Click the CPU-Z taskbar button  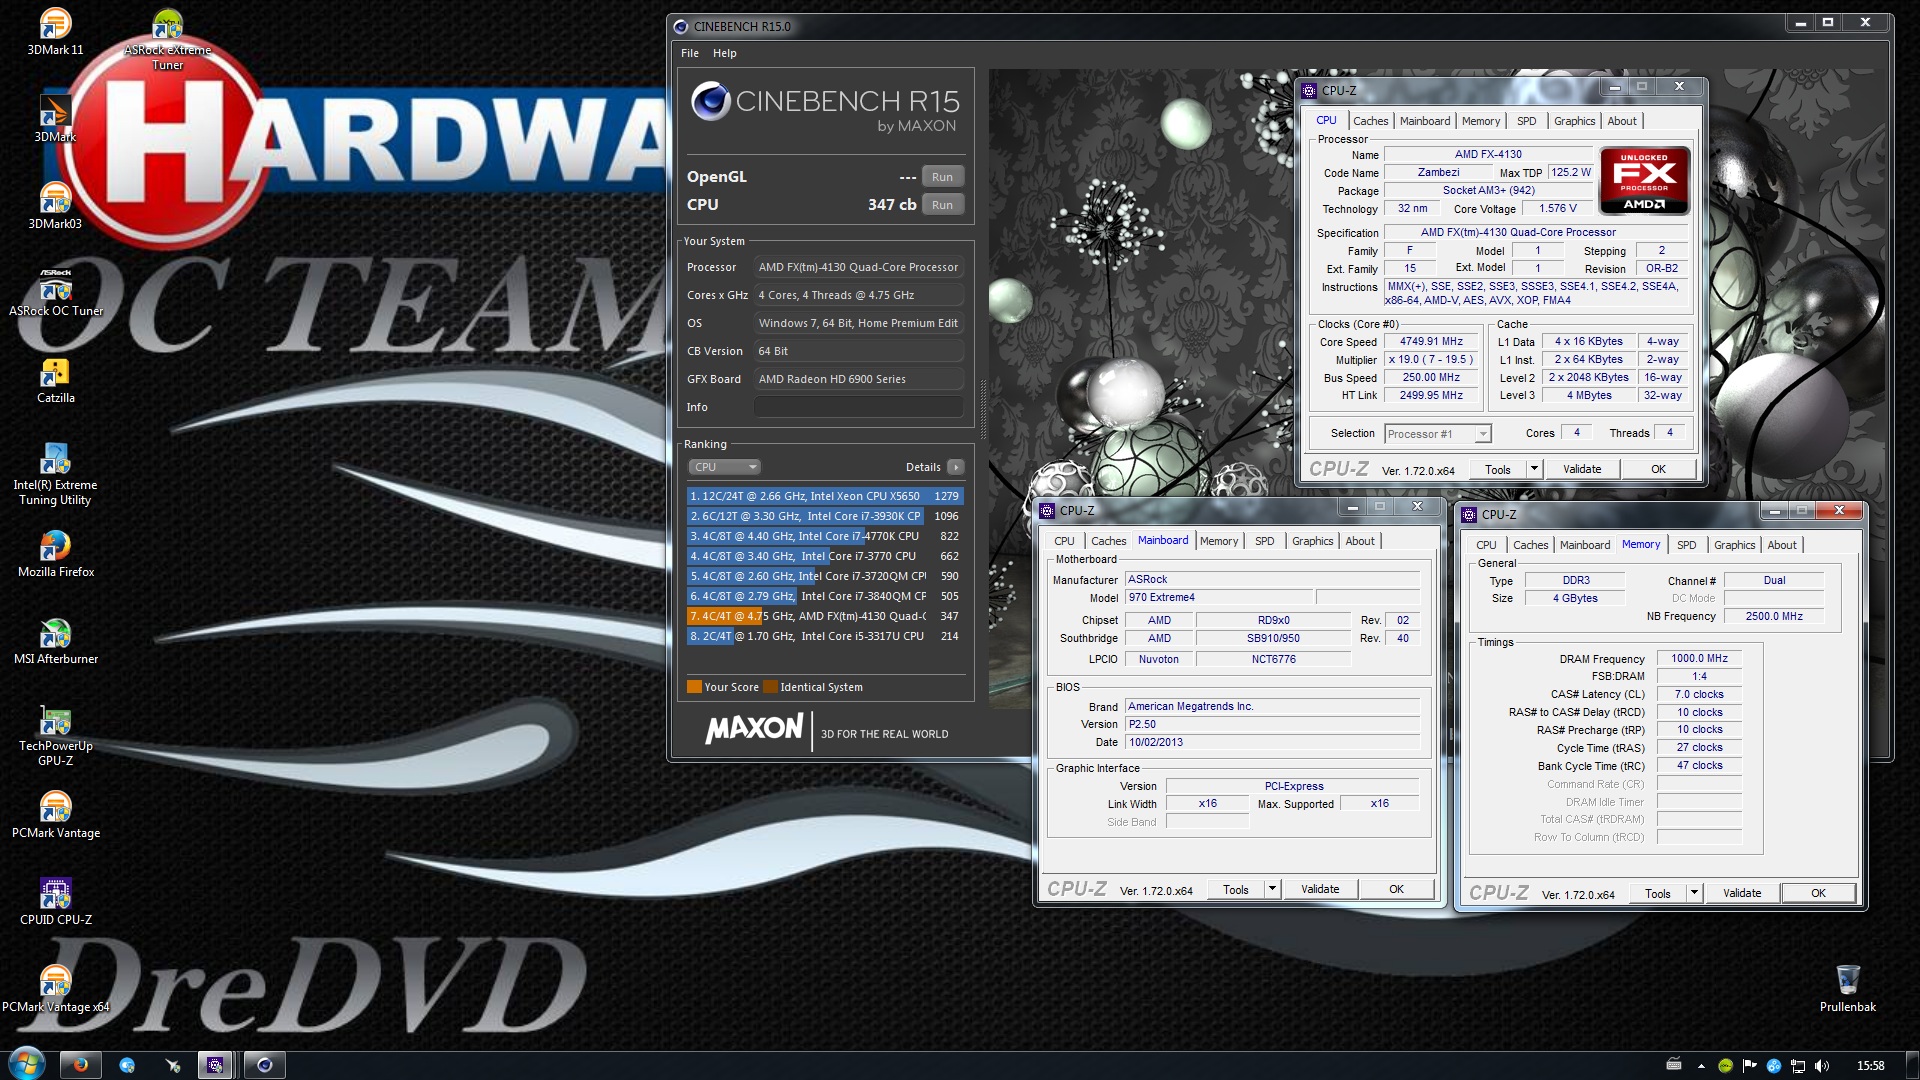pyautogui.click(x=215, y=1065)
